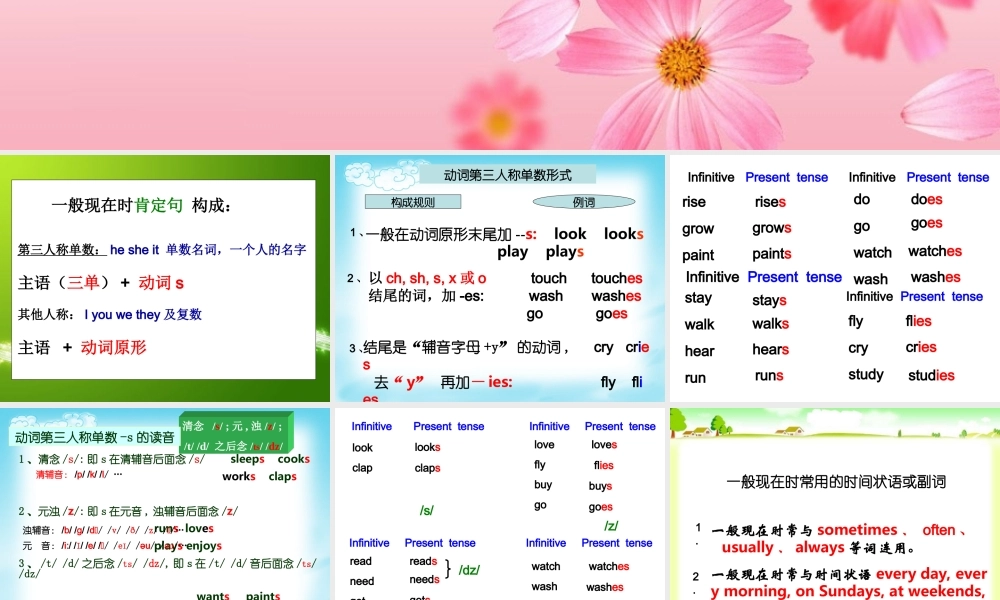The height and width of the screenshot is (600, 1000).
Task: Click the word hears beside hear
Action: (770, 349)
